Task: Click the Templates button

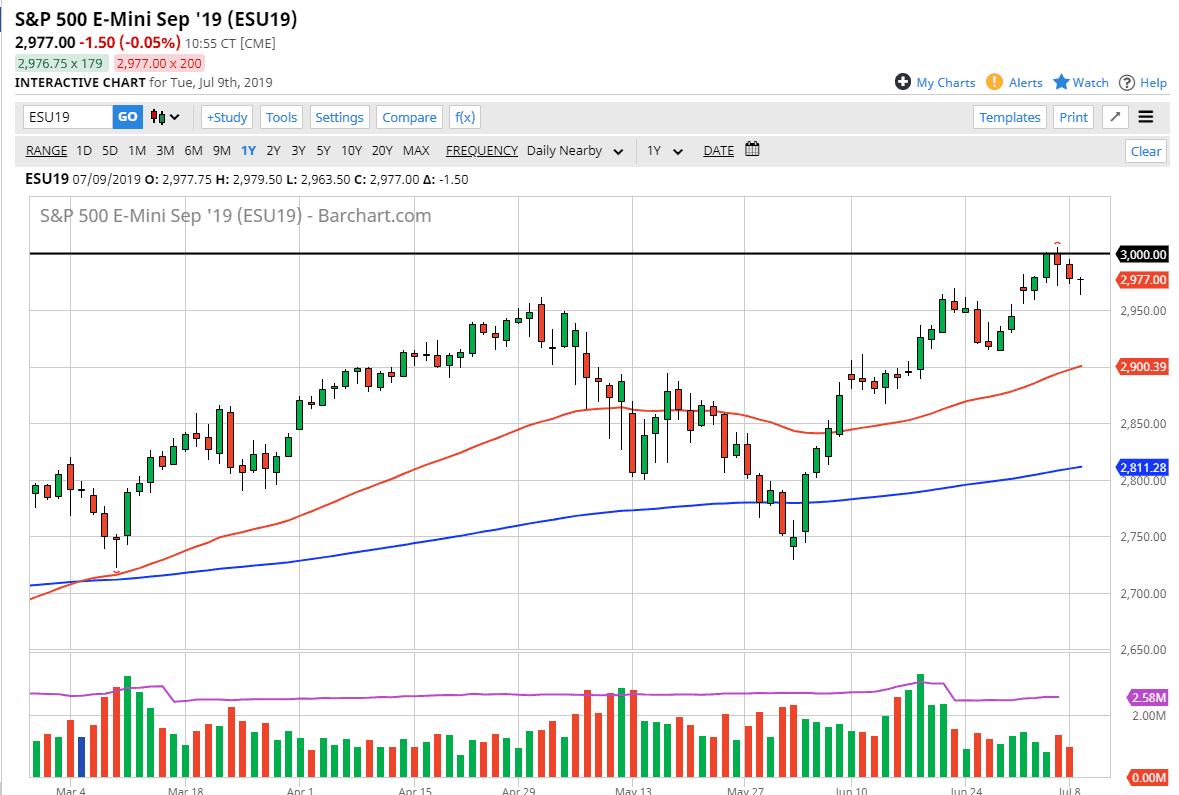Action: coord(1010,117)
